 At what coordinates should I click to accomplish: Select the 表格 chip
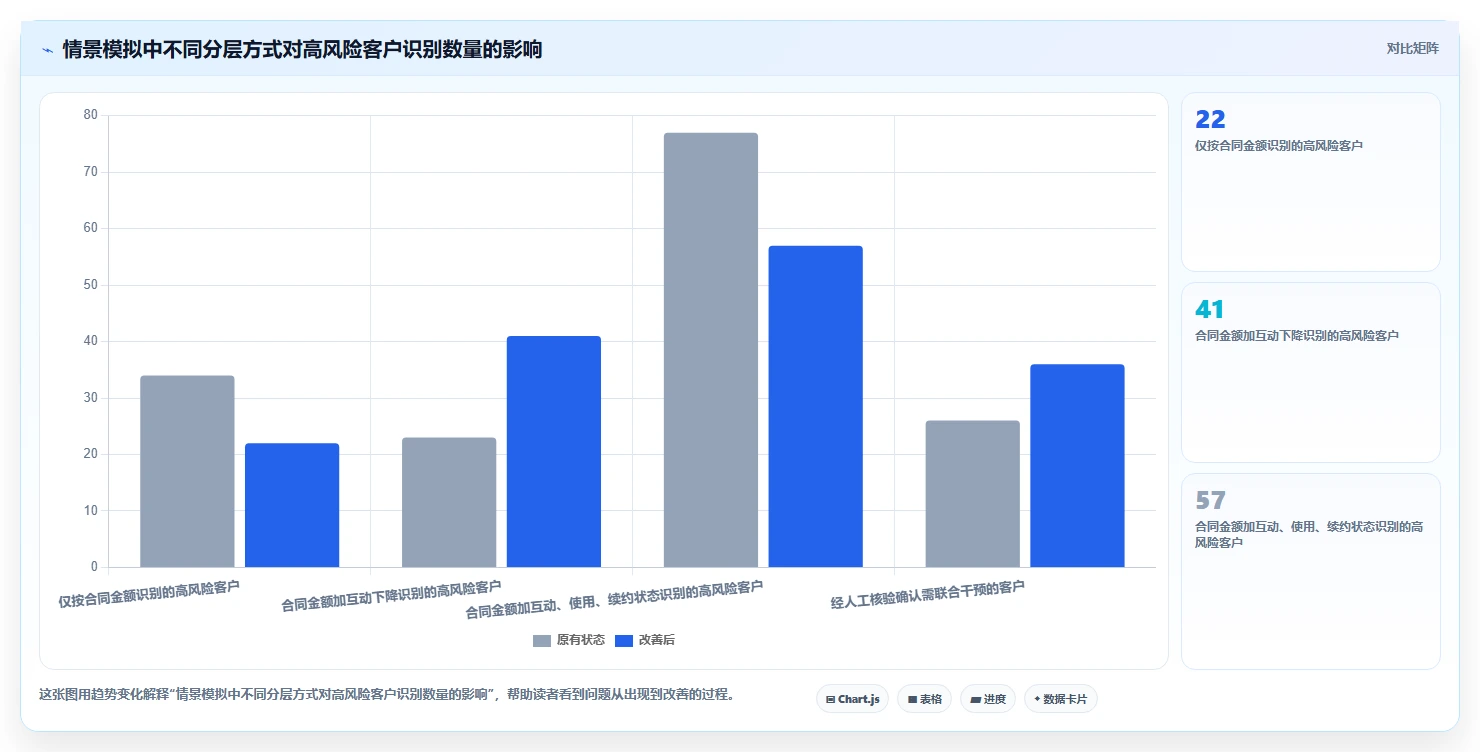924,699
